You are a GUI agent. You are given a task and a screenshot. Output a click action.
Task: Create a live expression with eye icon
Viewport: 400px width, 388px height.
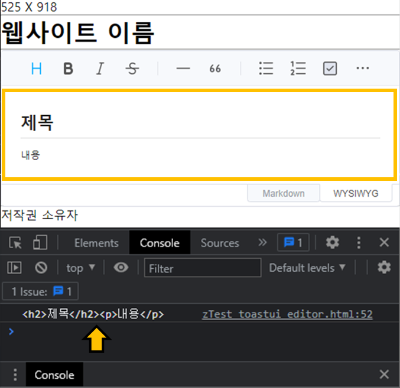(121, 267)
